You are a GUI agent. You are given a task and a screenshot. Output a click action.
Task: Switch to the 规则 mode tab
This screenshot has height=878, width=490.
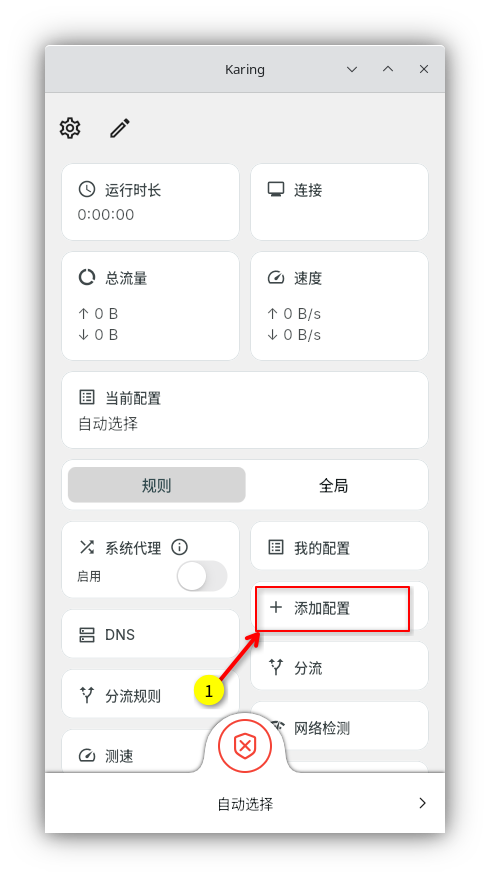point(157,485)
